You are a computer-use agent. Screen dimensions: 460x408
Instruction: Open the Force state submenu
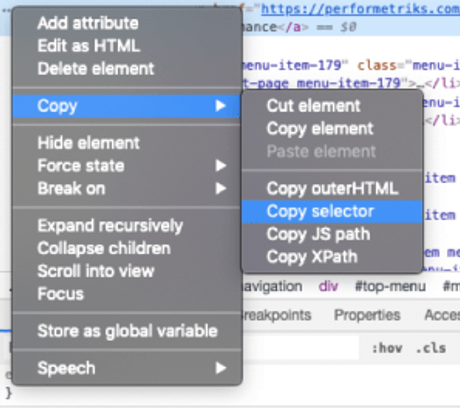point(127,166)
